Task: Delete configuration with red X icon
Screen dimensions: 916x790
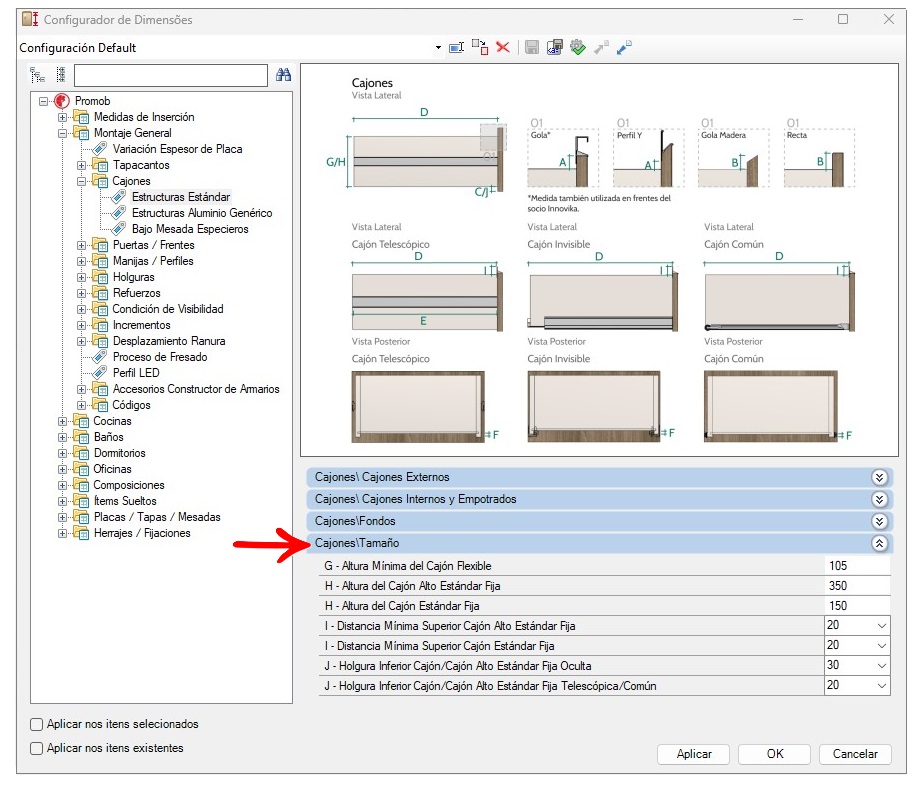Action: [x=503, y=47]
